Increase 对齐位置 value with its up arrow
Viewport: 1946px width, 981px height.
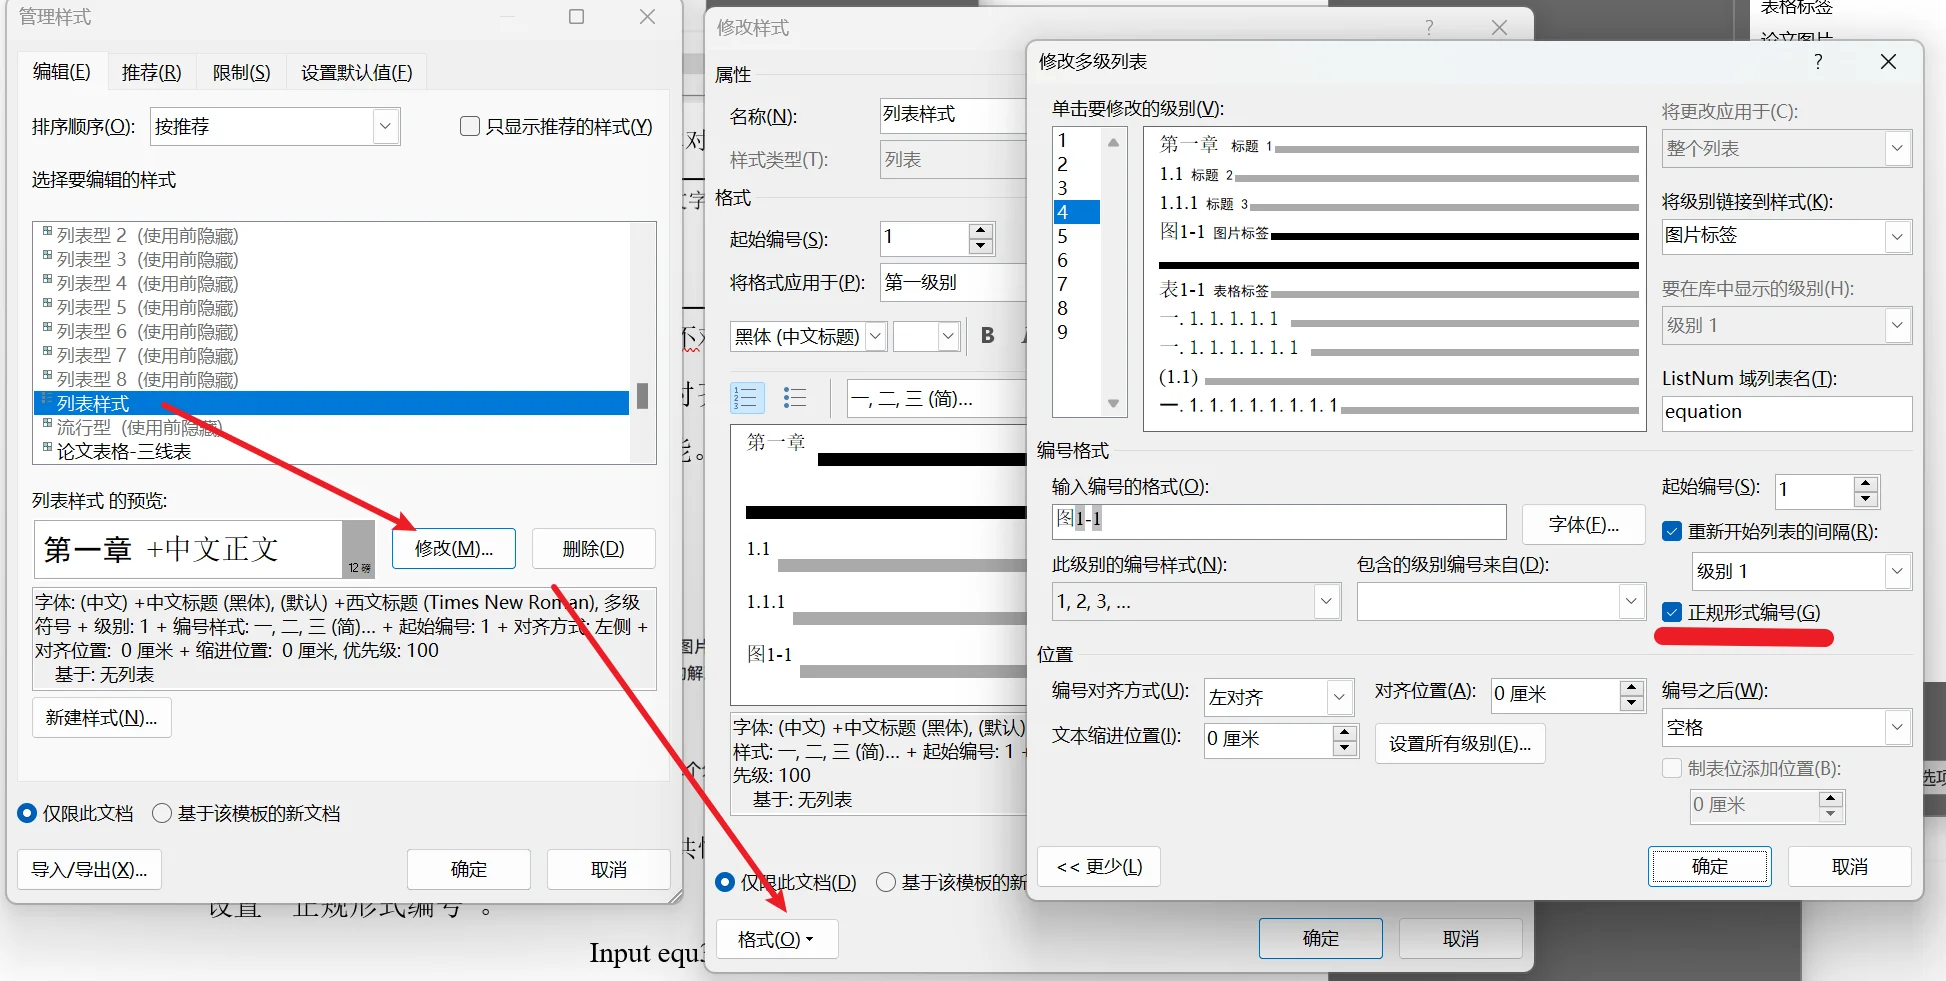[1632, 689]
